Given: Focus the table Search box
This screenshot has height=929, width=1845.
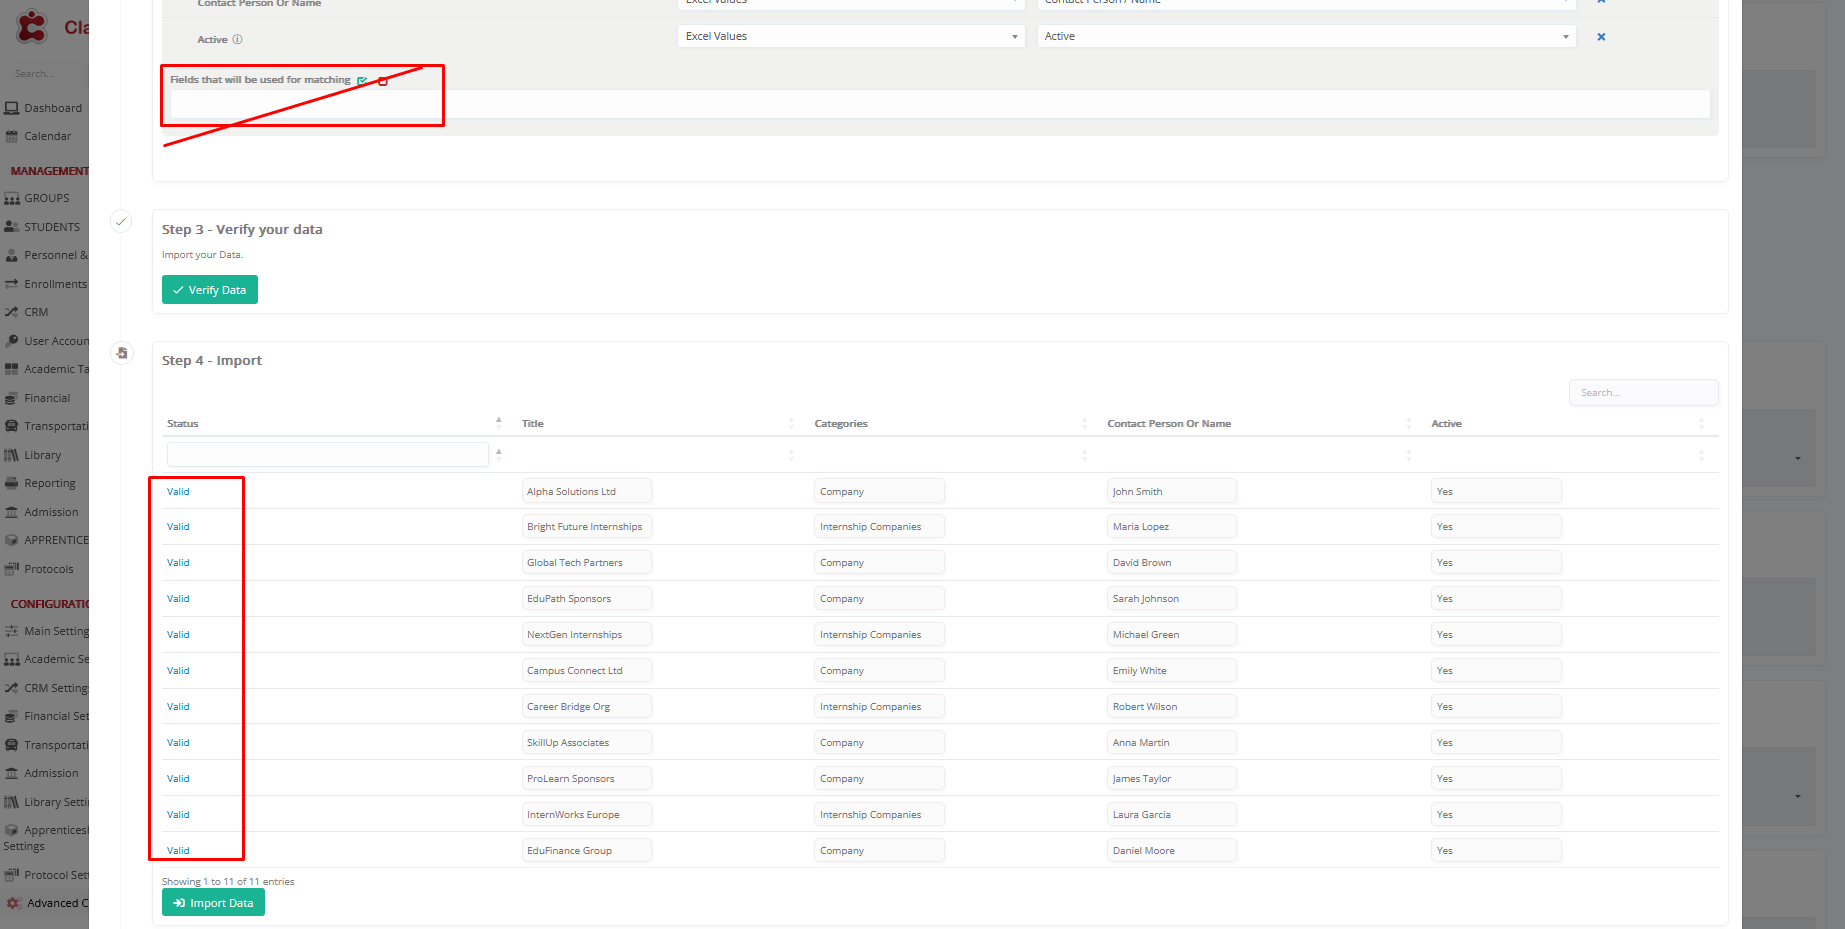Looking at the screenshot, I should 1642,393.
